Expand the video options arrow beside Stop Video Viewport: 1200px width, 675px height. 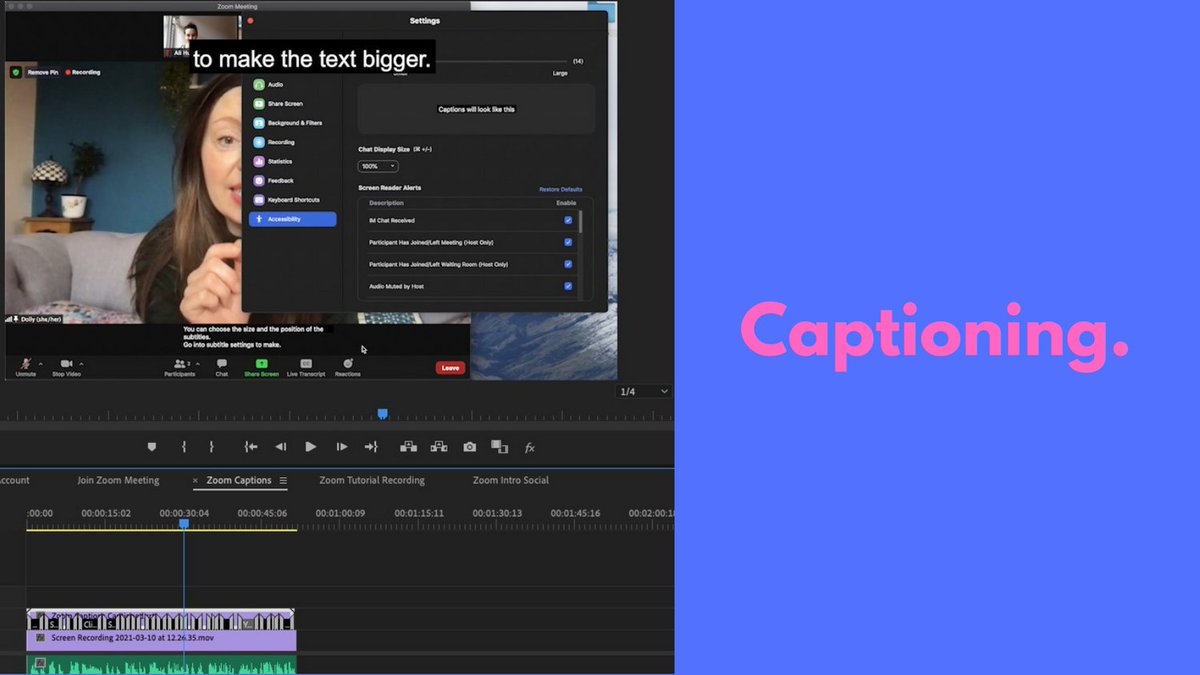[81, 364]
